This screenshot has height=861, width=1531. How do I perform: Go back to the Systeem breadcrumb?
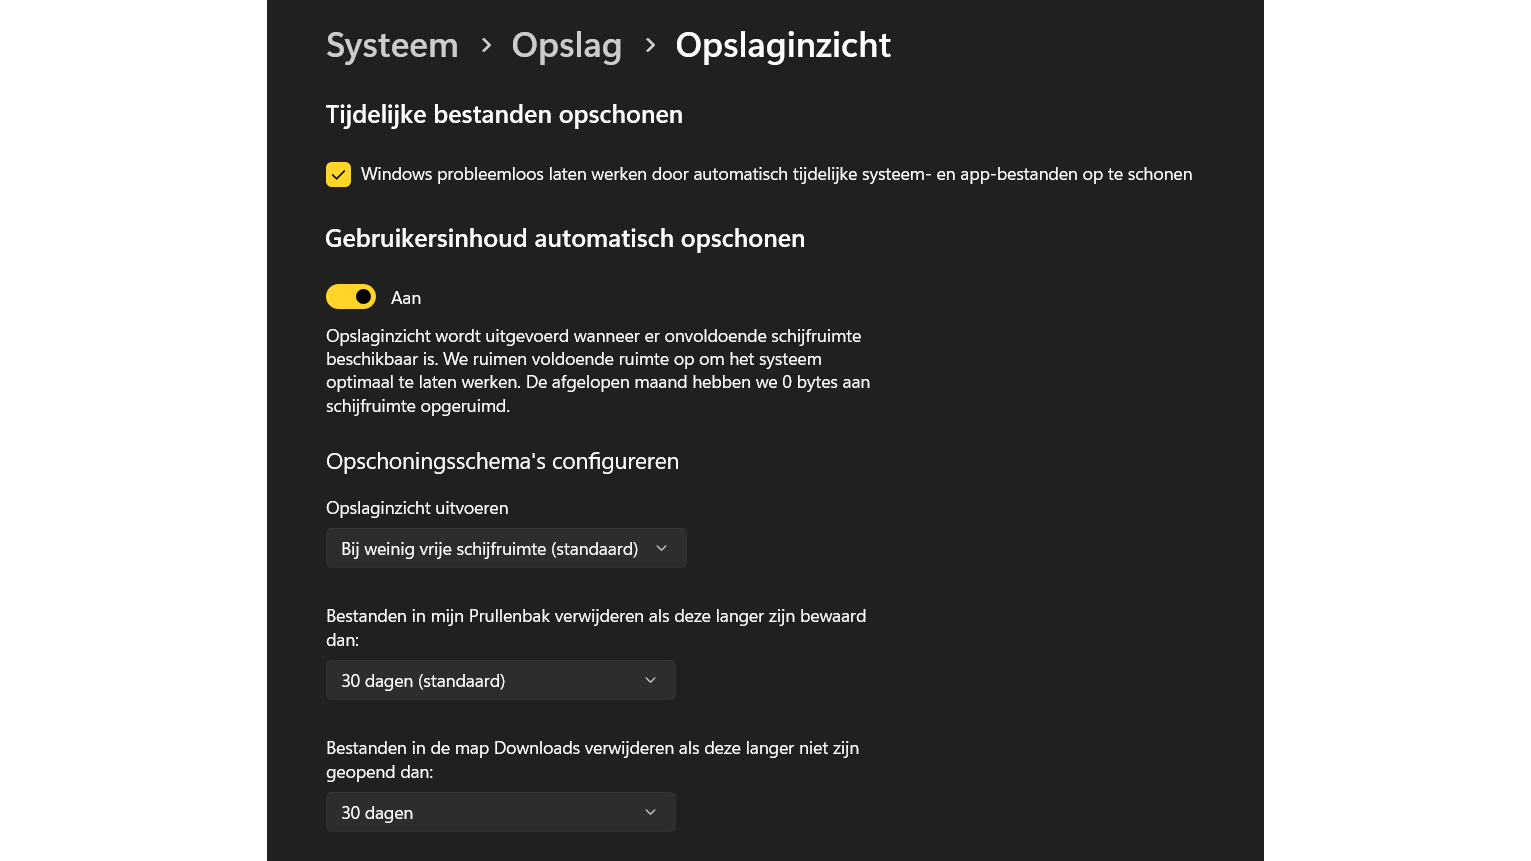click(x=392, y=46)
